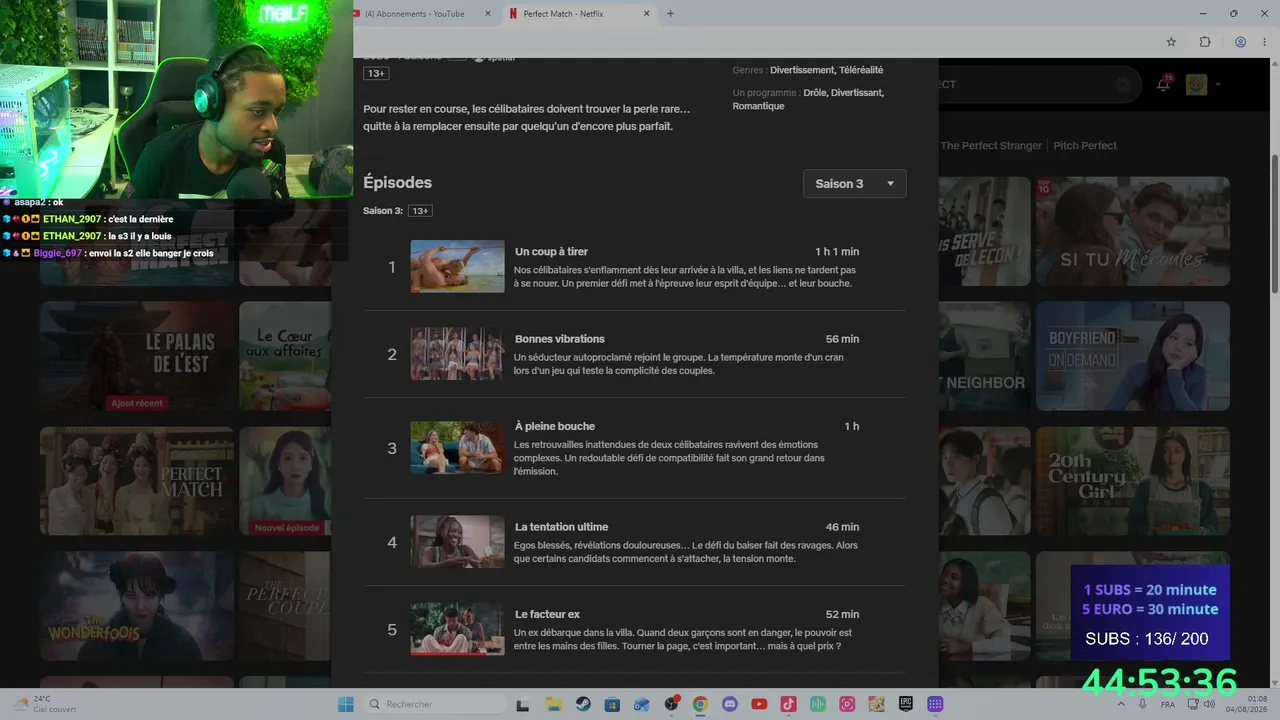Open Microsoft Store from the taskbar
Viewport: 1280px width, 720px height.
tap(611, 704)
